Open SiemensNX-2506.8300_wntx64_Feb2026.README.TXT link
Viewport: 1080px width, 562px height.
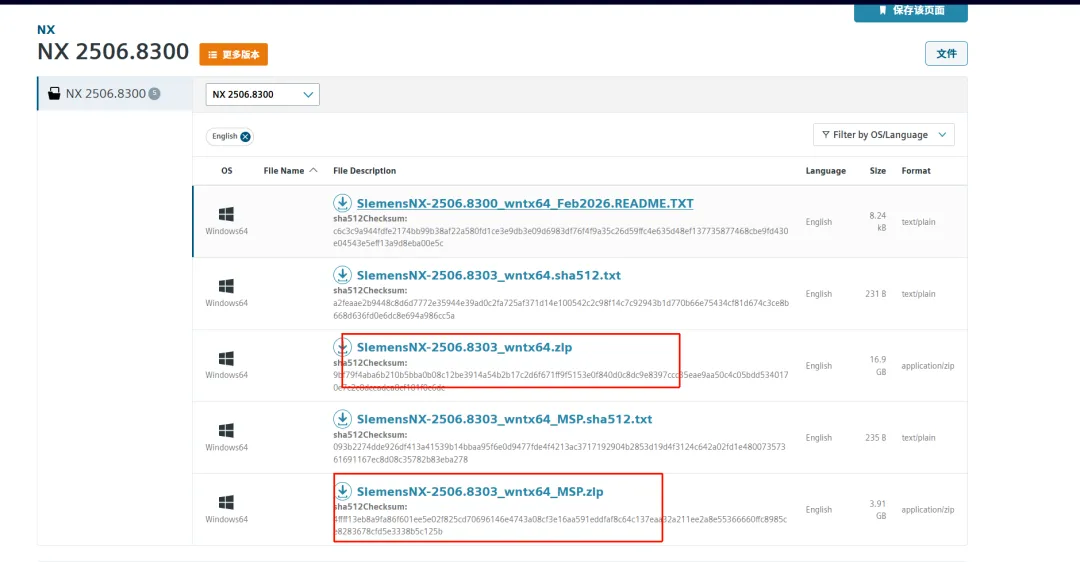525,203
